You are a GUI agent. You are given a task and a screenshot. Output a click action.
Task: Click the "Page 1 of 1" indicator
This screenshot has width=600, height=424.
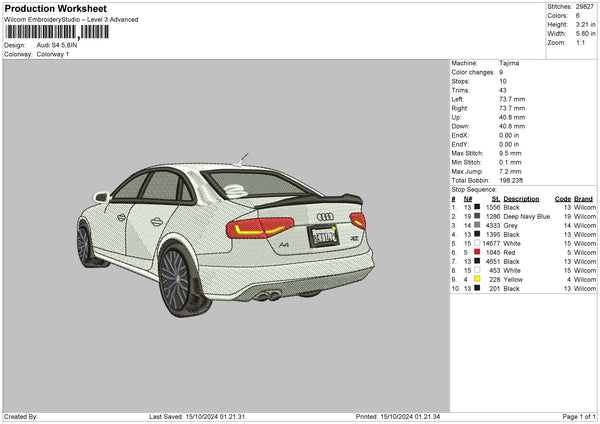click(x=579, y=416)
